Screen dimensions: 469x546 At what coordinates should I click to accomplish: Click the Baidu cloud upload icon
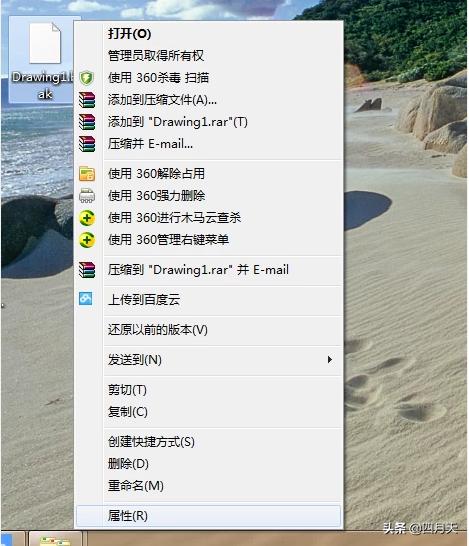(x=86, y=299)
